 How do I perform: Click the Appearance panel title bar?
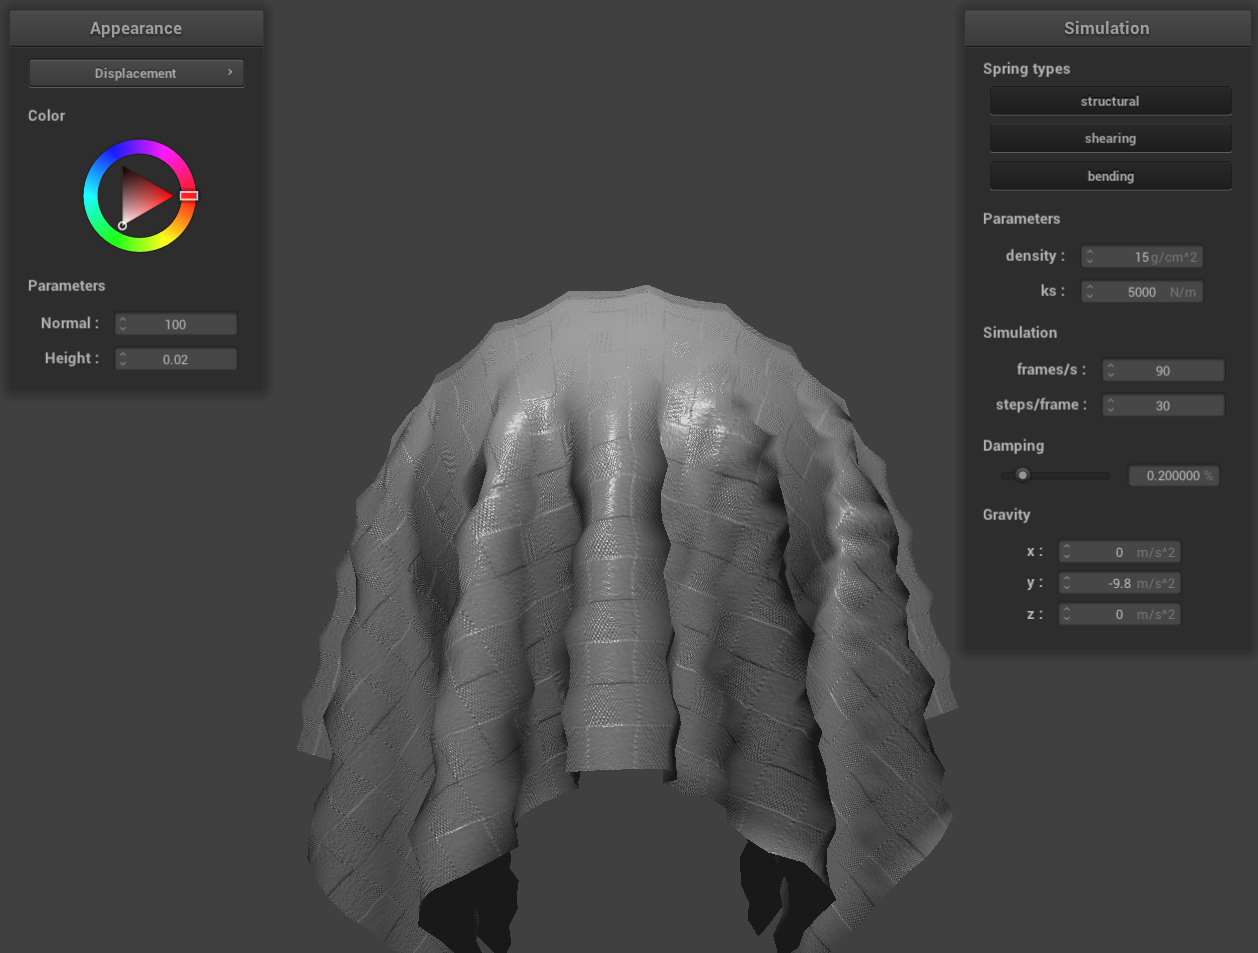[x=136, y=28]
